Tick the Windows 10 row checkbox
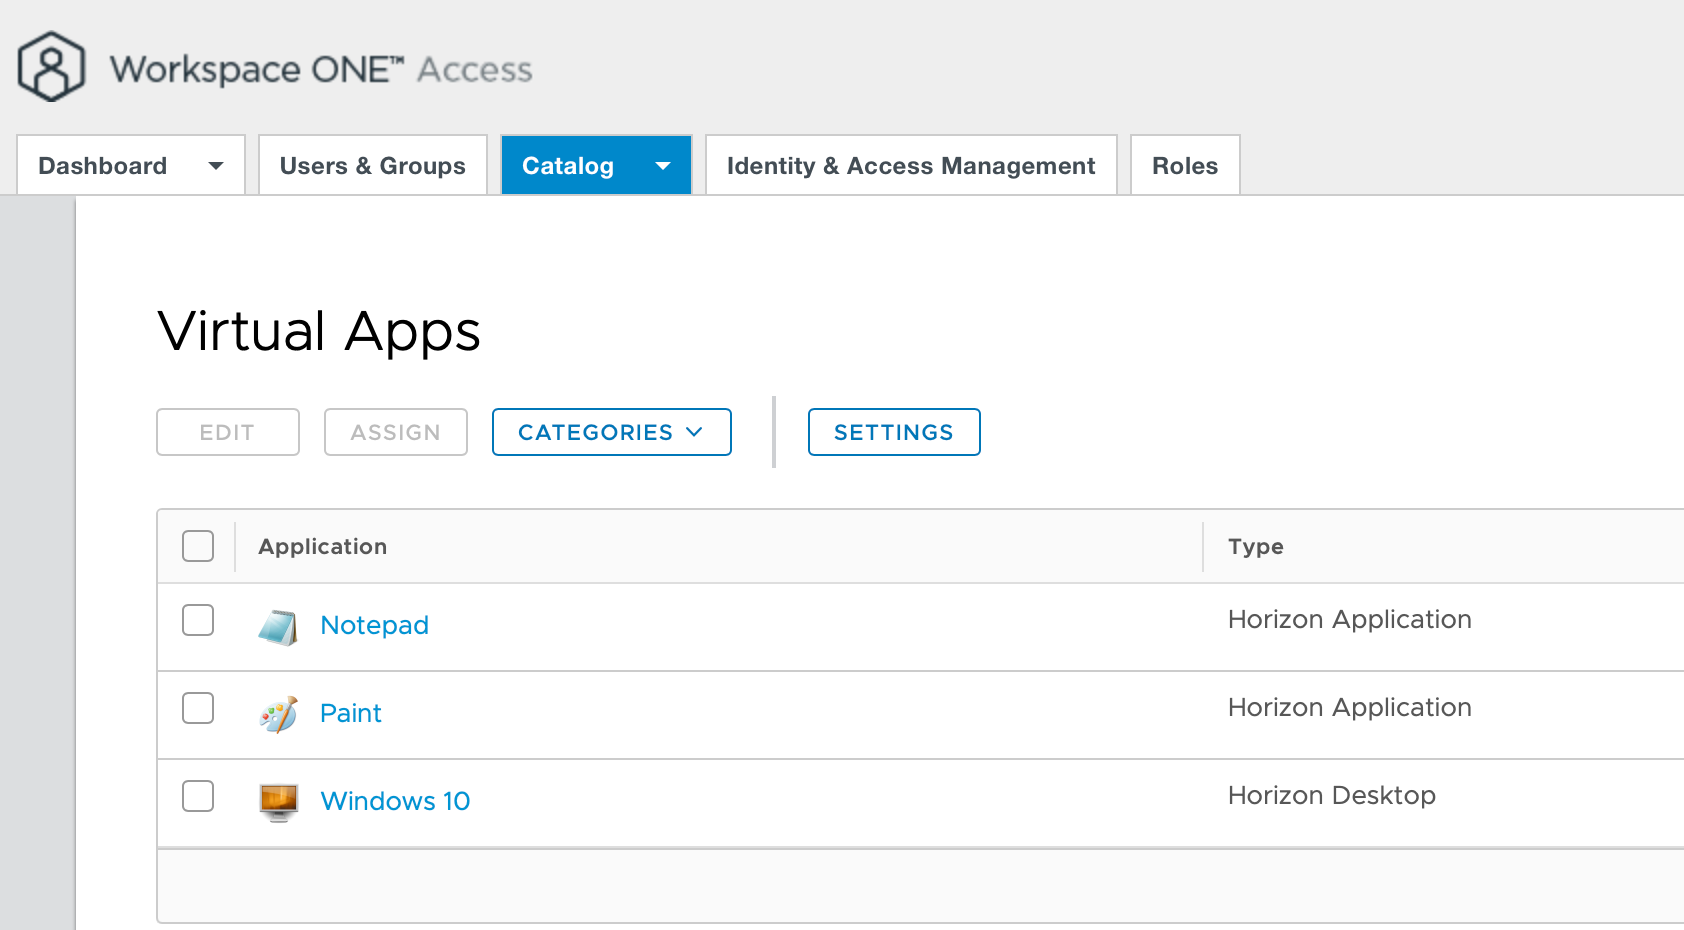The height and width of the screenshot is (930, 1684). [198, 796]
